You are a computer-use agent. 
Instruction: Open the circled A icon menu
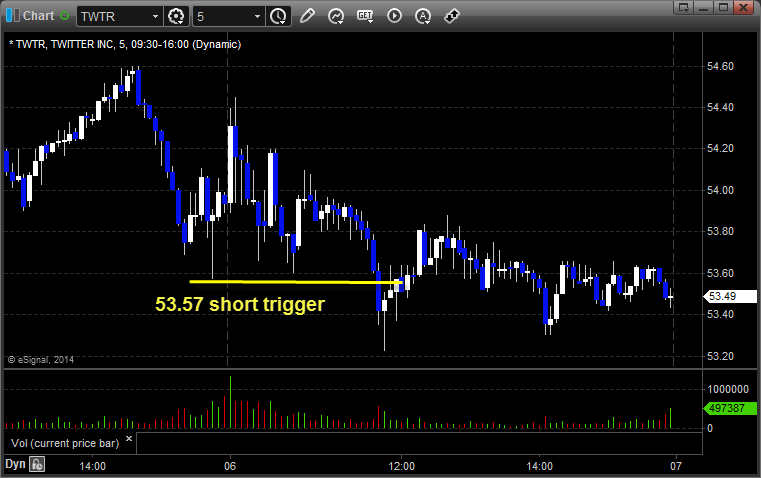click(x=423, y=16)
